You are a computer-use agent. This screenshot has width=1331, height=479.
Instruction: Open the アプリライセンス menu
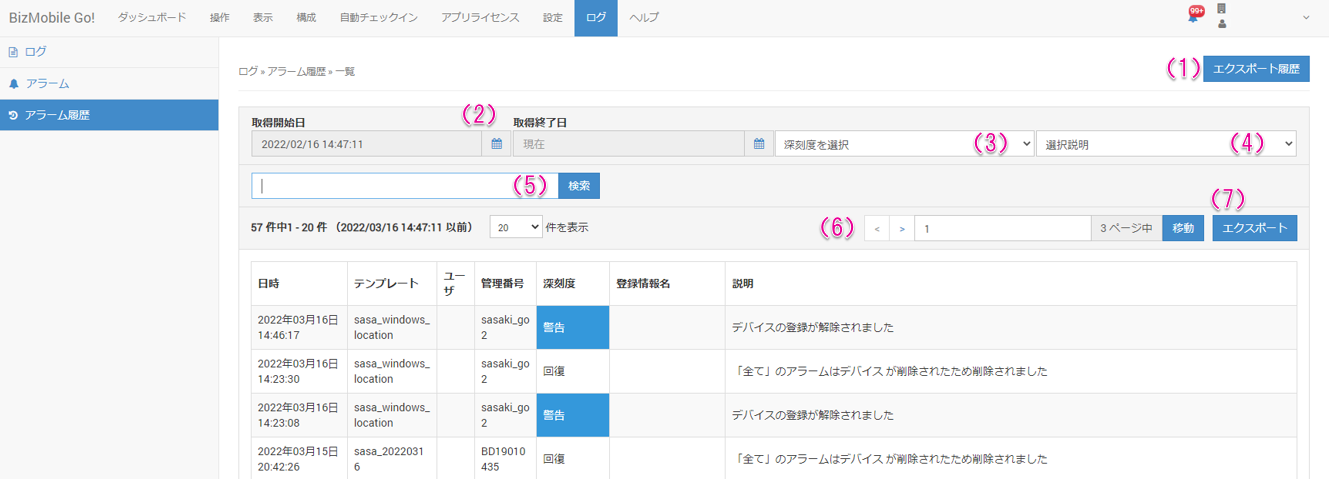(x=480, y=18)
